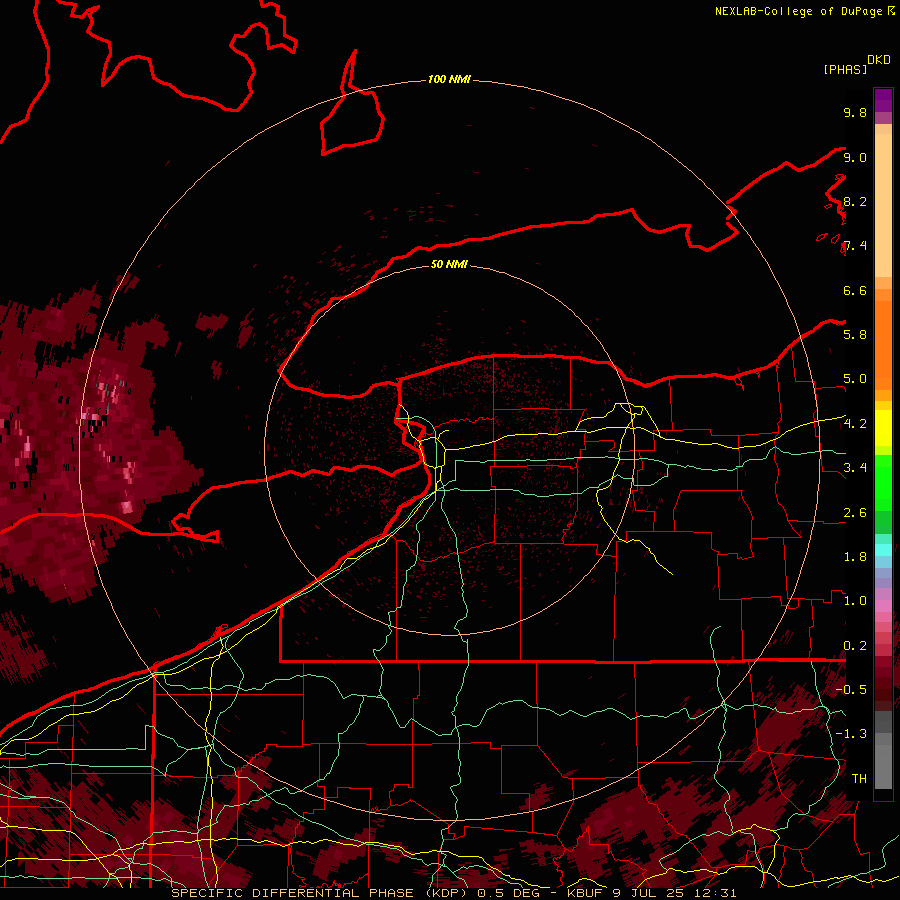
Task: Click the 50 NMI range ring label
Action: [x=449, y=264]
